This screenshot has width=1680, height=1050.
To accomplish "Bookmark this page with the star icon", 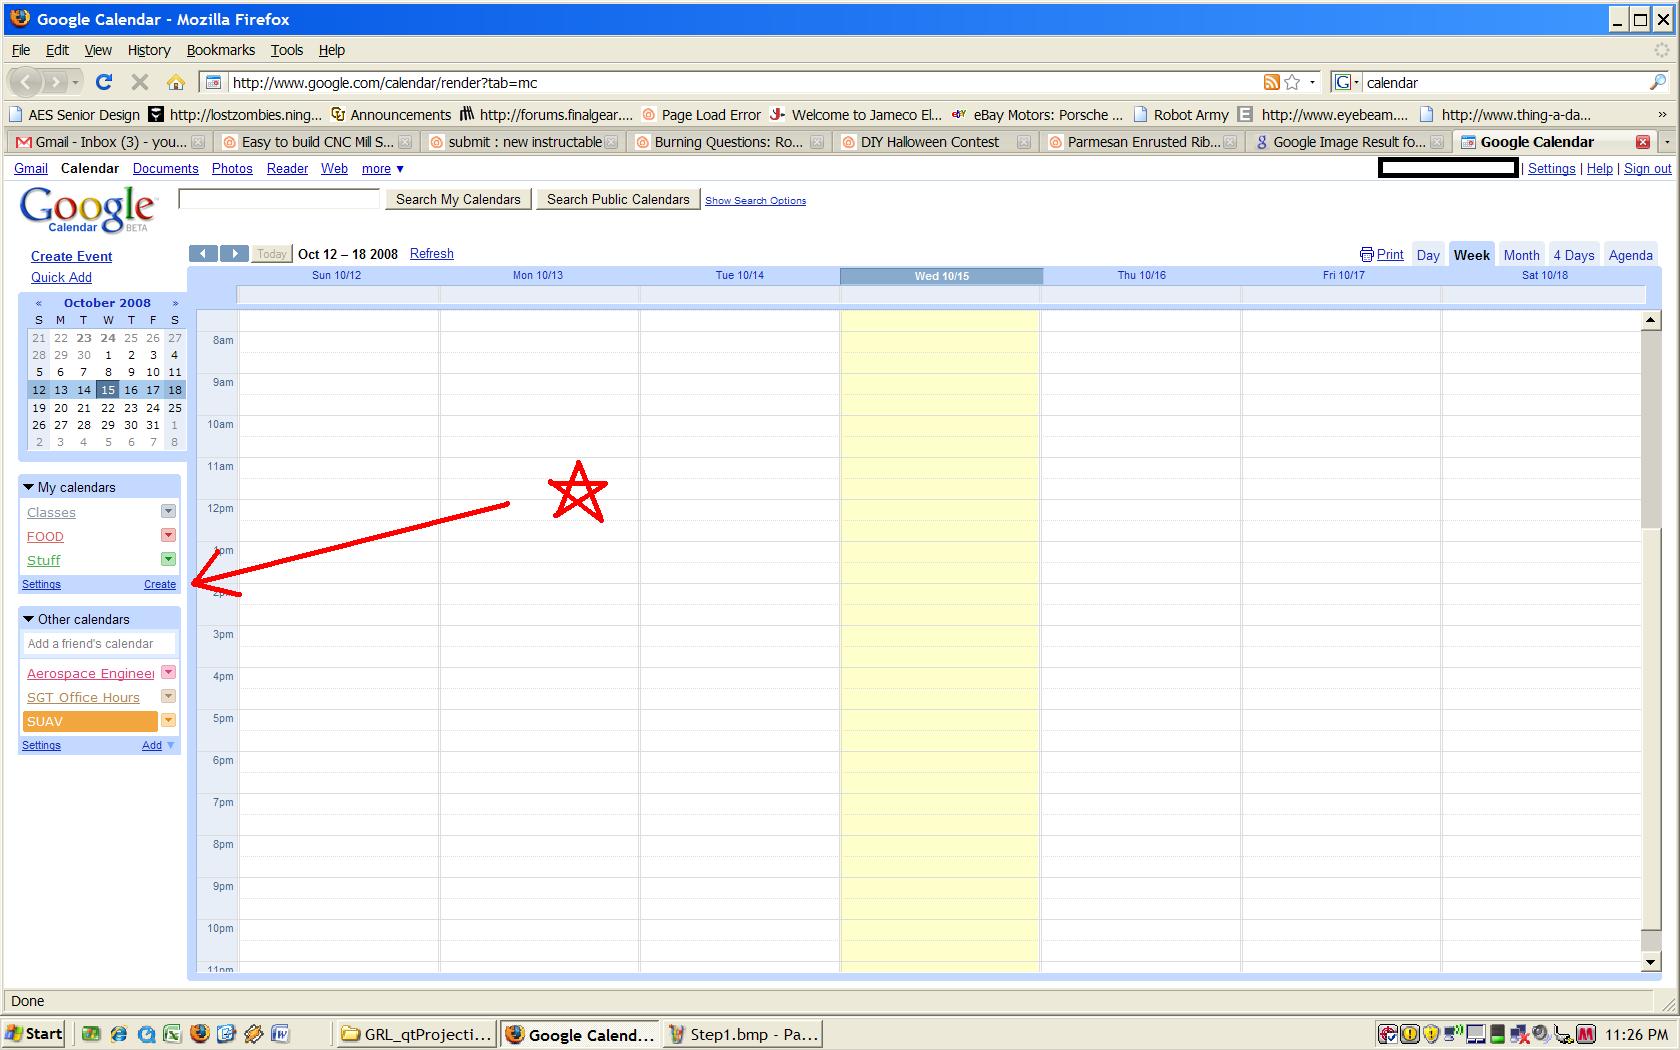I will (1292, 82).
